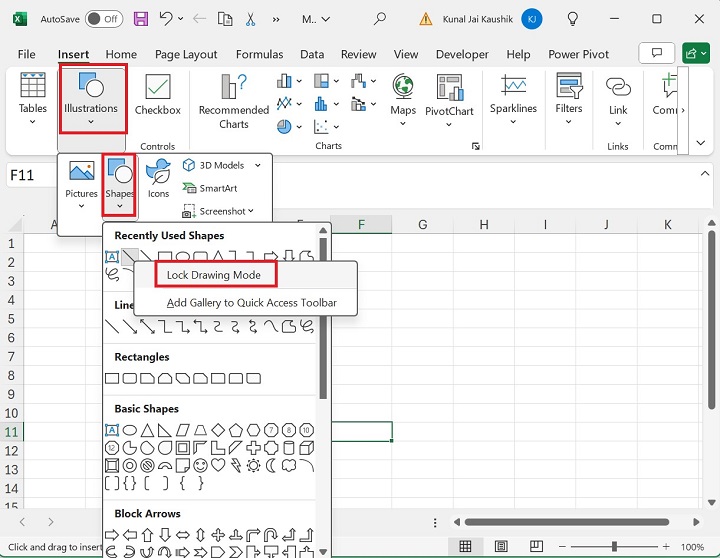Toggle the AutoSave switch
Screen dimensions: 720x558
click(x=104, y=19)
